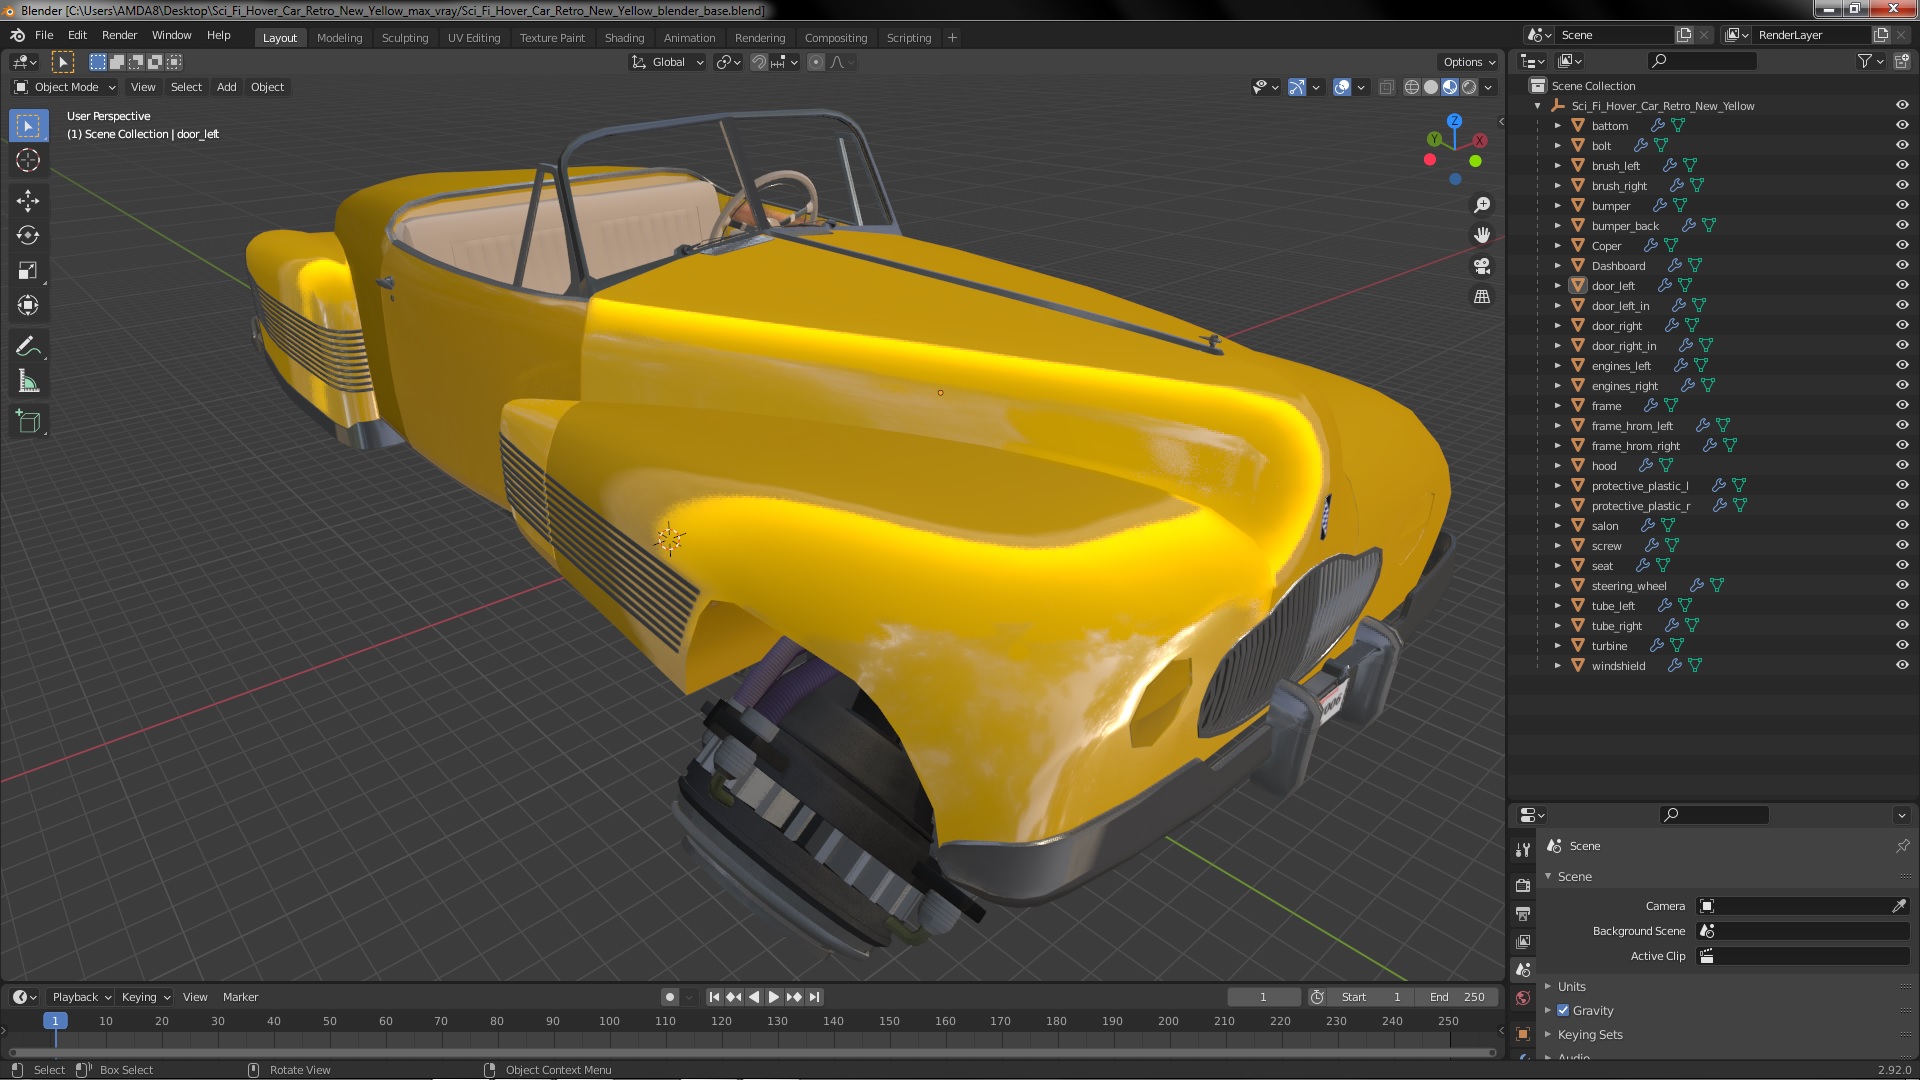
Task: Select the Select Box tool
Action: click(x=28, y=125)
